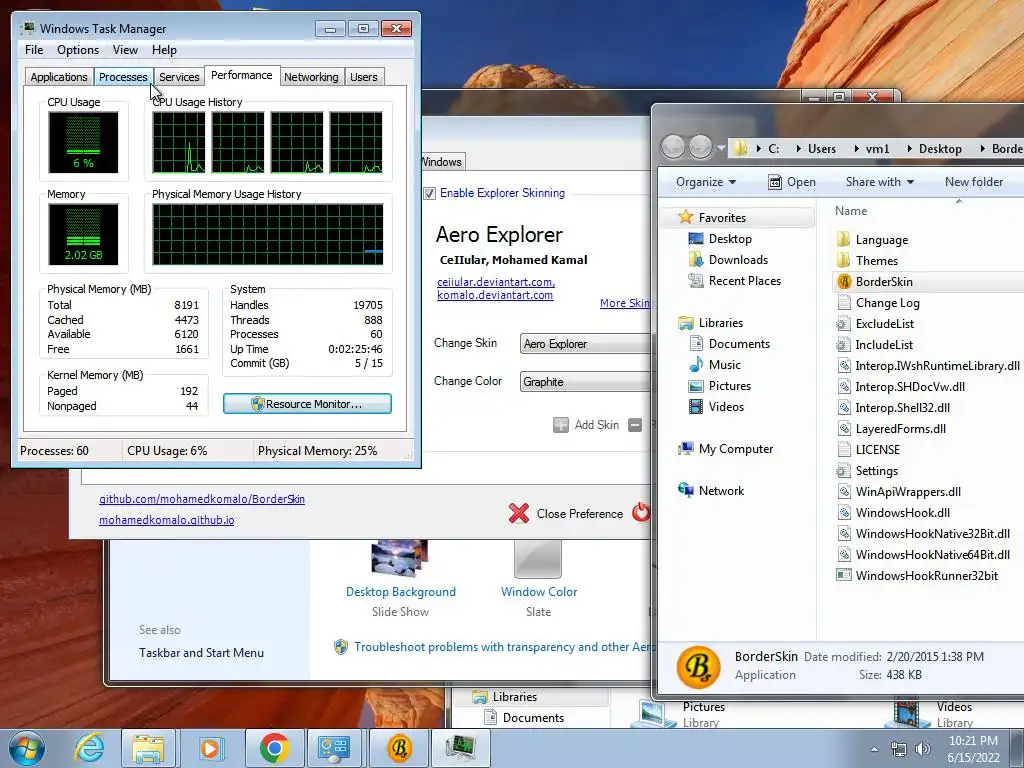The width and height of the screenshot is (1024, 768).
Task: Select Change Log file icon
Action: 844,302
